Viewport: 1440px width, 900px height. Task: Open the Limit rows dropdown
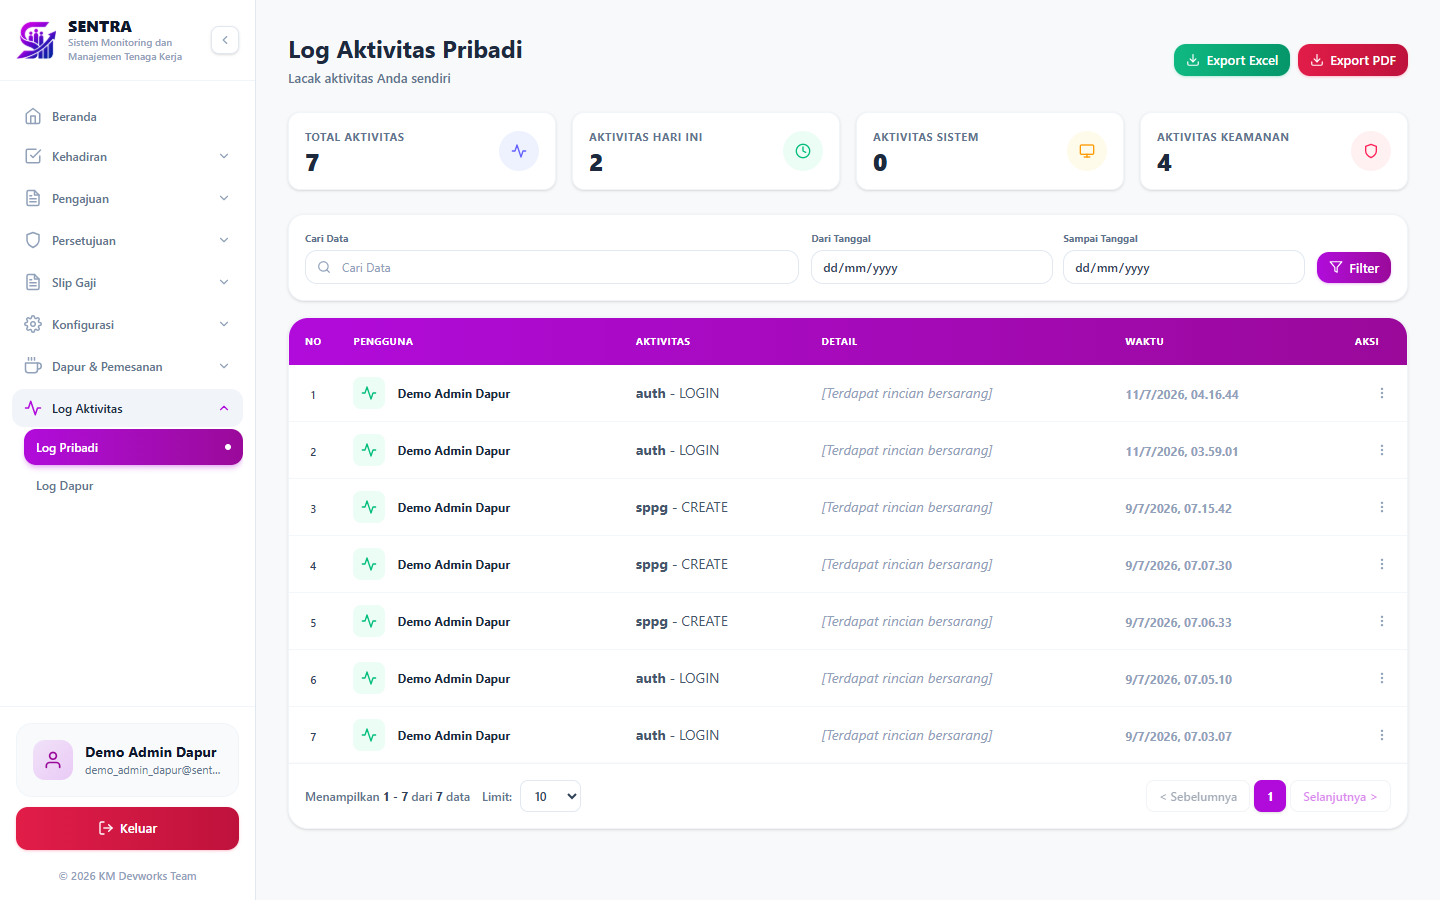point(550,796)
